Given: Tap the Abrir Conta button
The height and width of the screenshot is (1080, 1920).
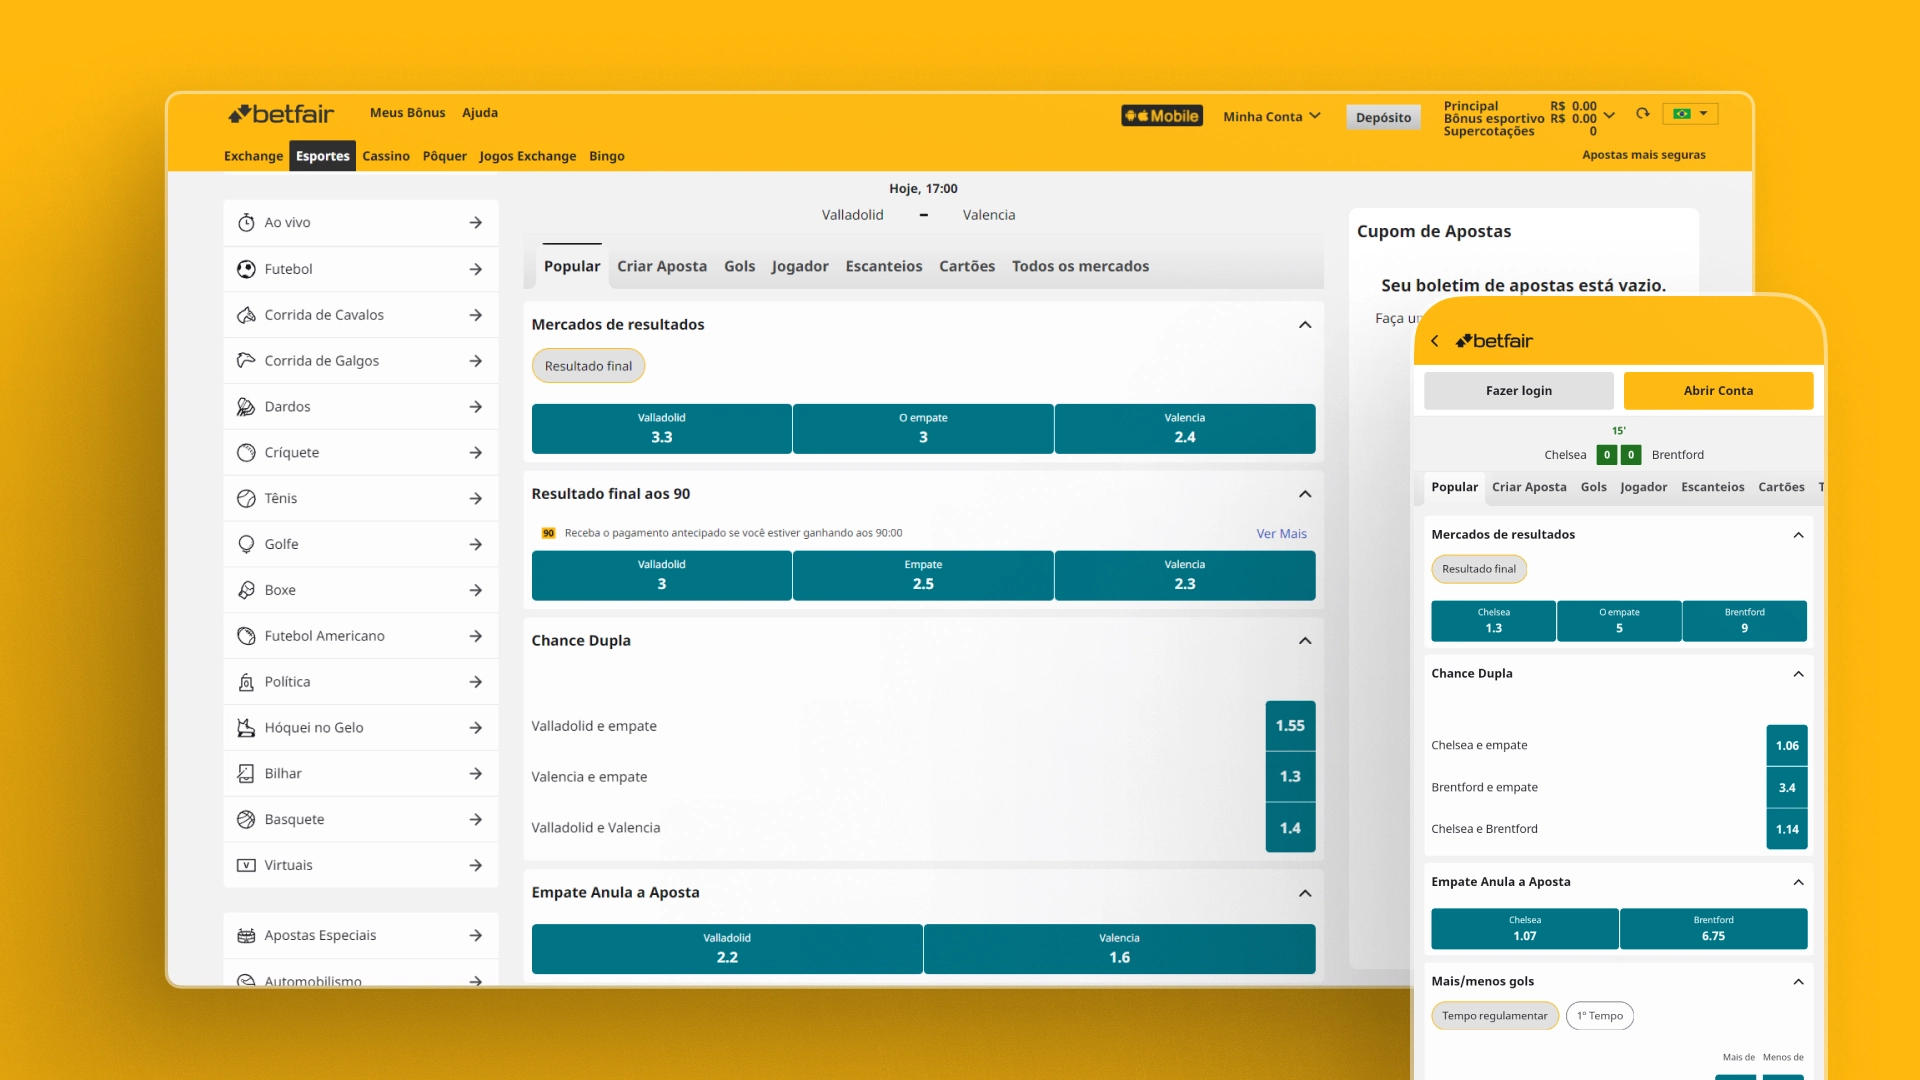Looking at the screenshot, I should coord(1718,391).
